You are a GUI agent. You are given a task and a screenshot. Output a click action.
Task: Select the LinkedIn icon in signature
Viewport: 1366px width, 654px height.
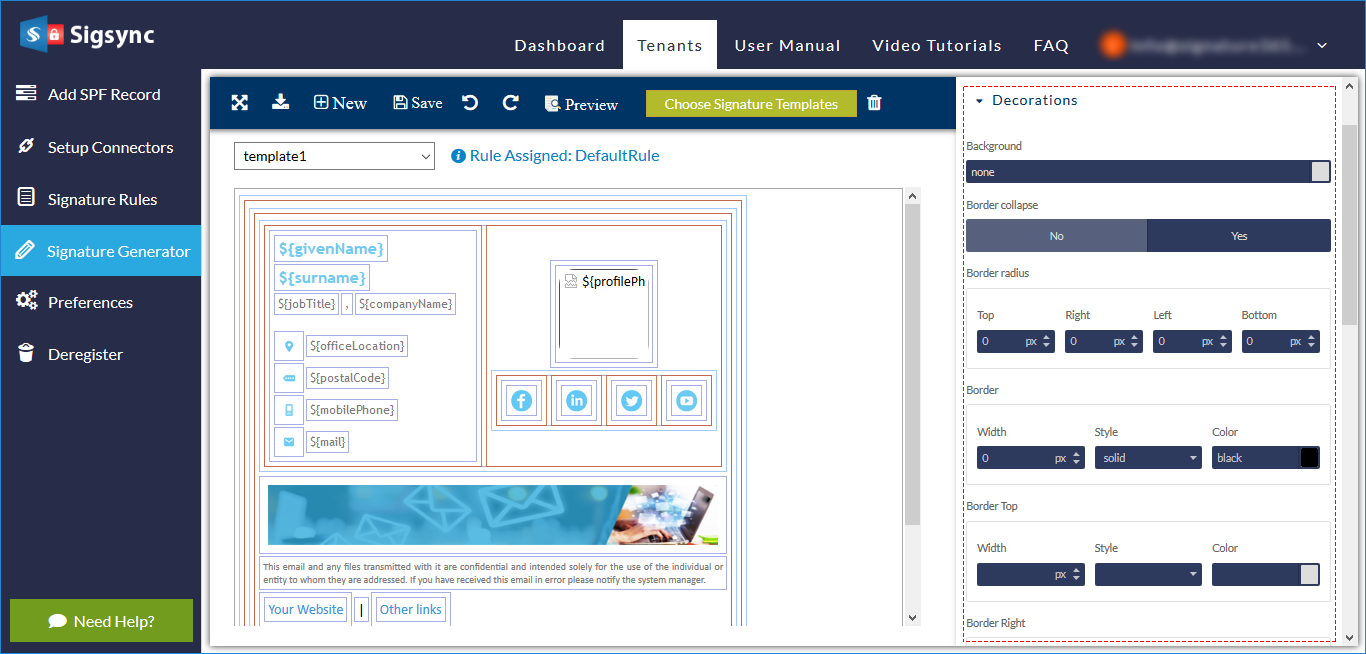[x=576, y=401]
